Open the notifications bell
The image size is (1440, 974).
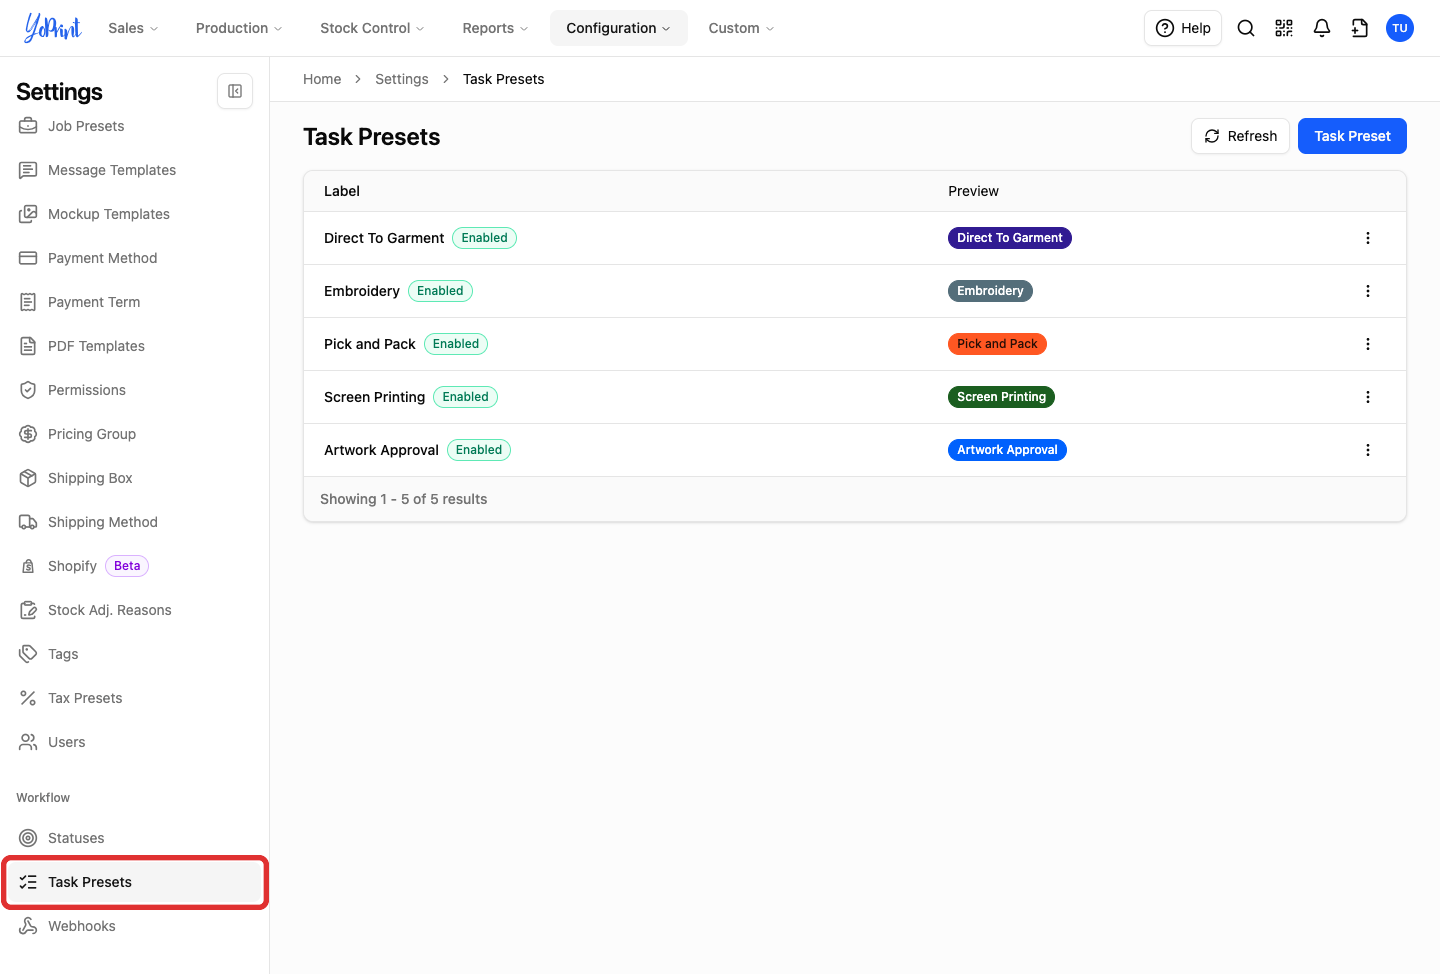pyautogui.click(x=1322, y=28)
